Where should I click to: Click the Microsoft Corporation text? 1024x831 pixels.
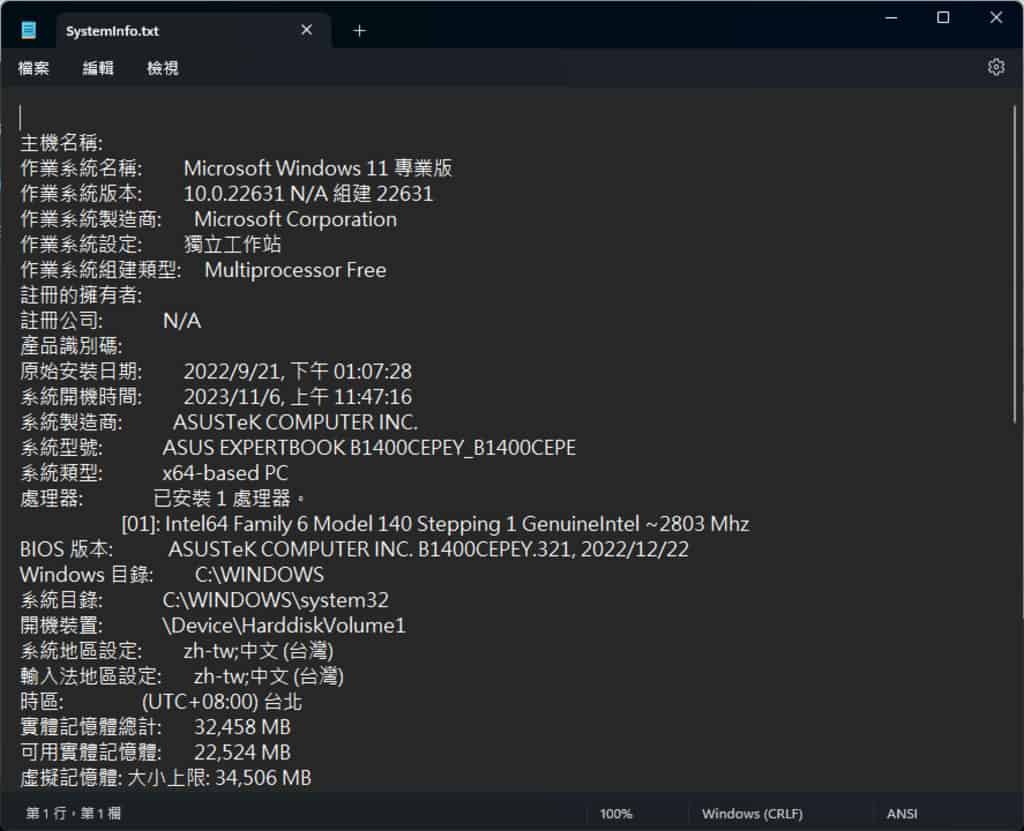click(x=295, y=220)
